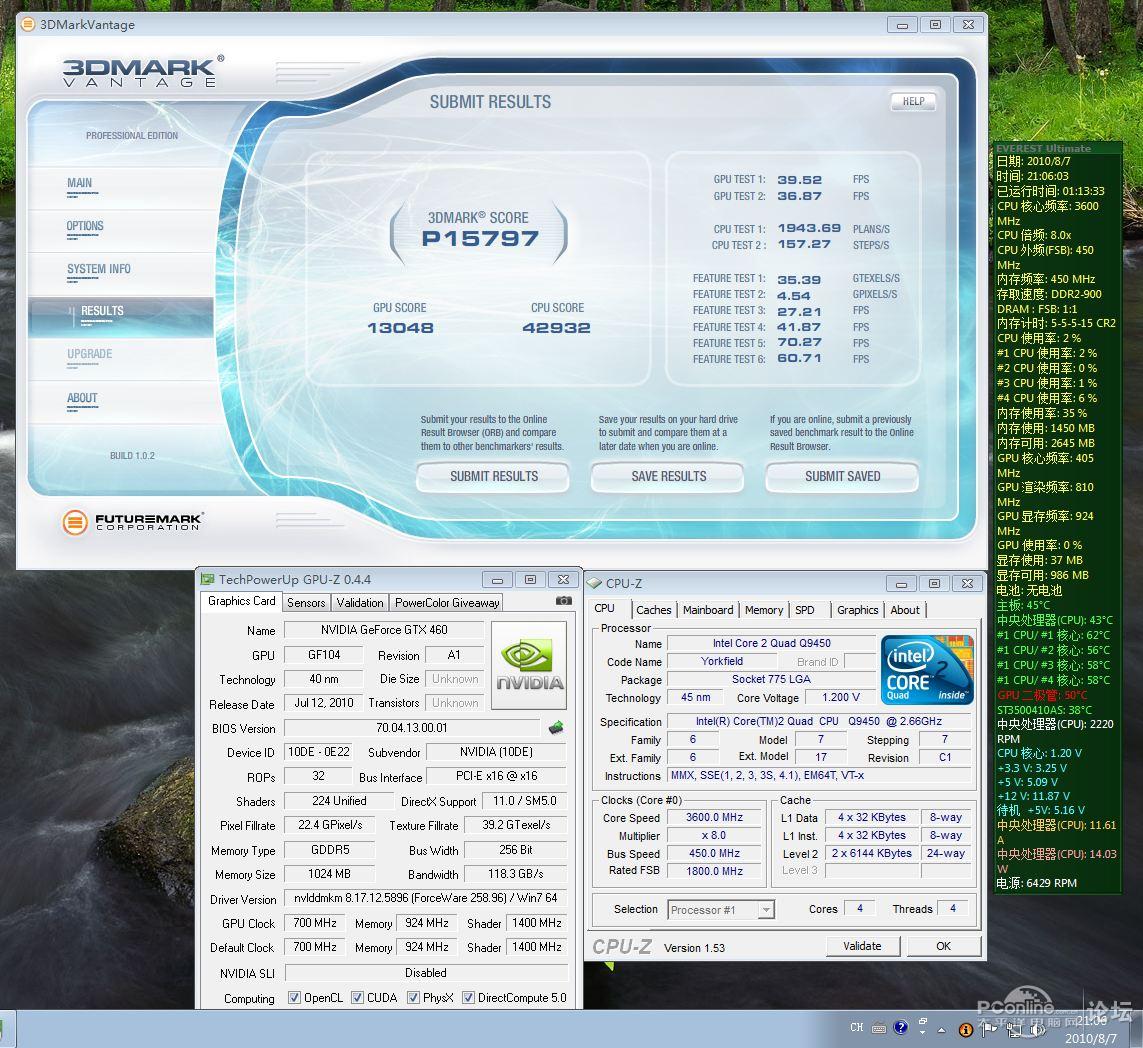Open the SPD tab in CPU-Z
The image size is (1143, 1048).
tap(805, 610)
